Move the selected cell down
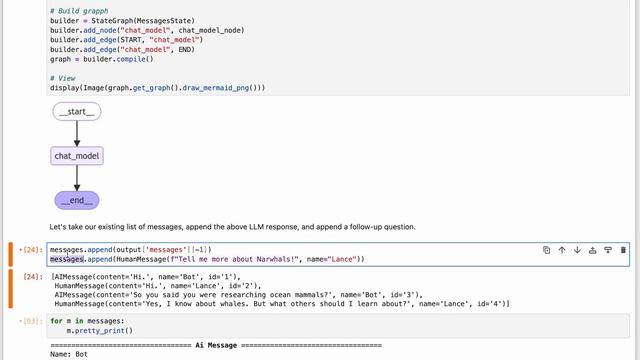Screen dimensions: 640x360 coord(577,250)
